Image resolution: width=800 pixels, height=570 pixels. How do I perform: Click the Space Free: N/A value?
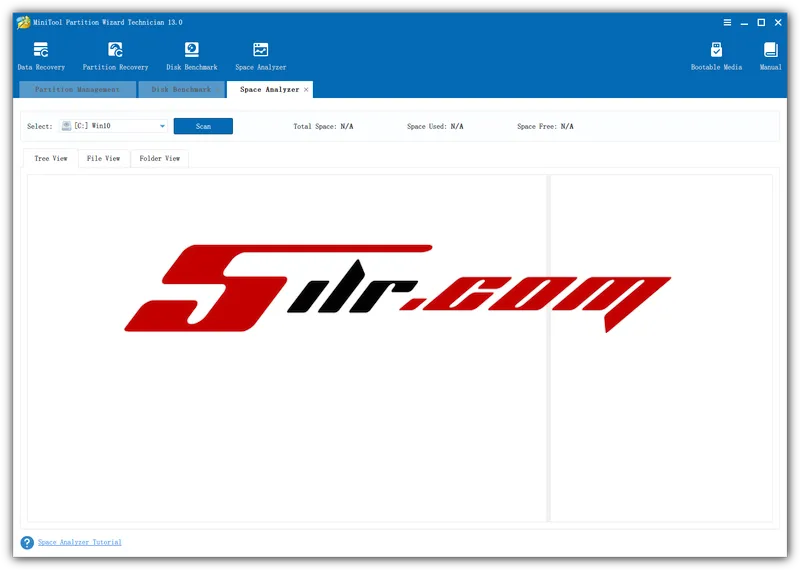click(545, 127)
